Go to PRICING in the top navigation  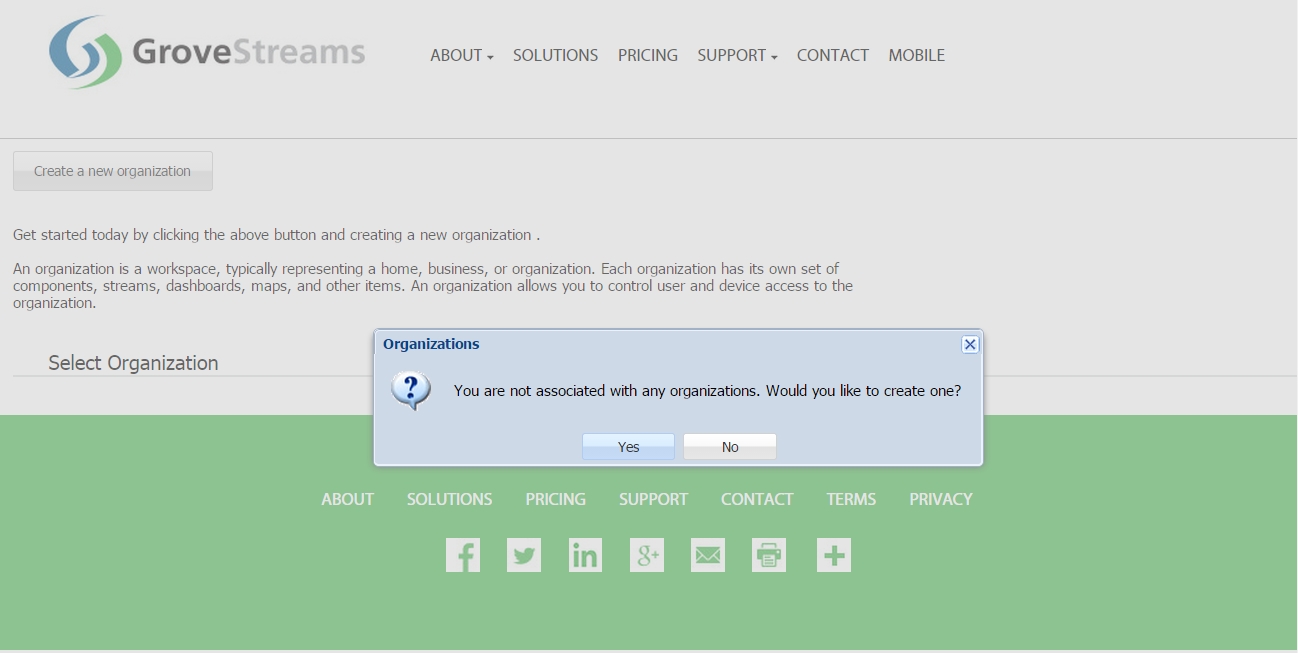pyautogui.click(x=647, y=56)
